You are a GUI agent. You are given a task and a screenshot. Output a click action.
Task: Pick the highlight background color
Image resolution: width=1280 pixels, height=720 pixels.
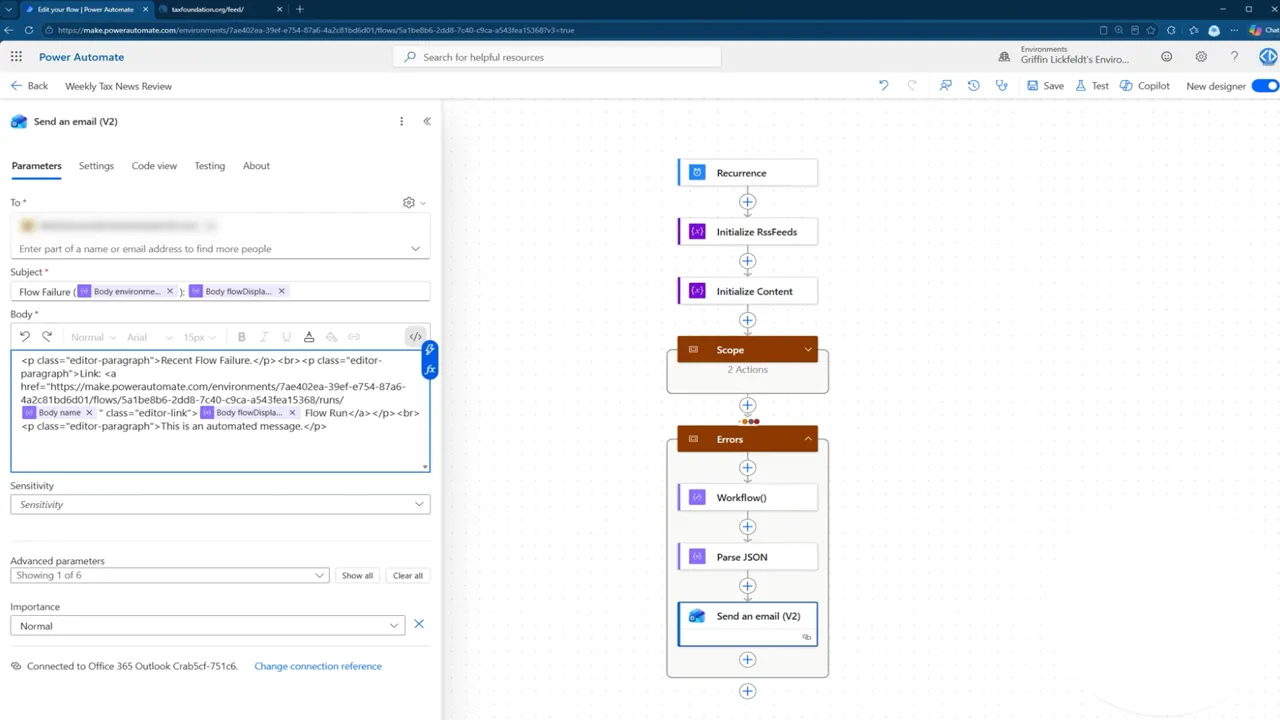[x=331, y=337]
